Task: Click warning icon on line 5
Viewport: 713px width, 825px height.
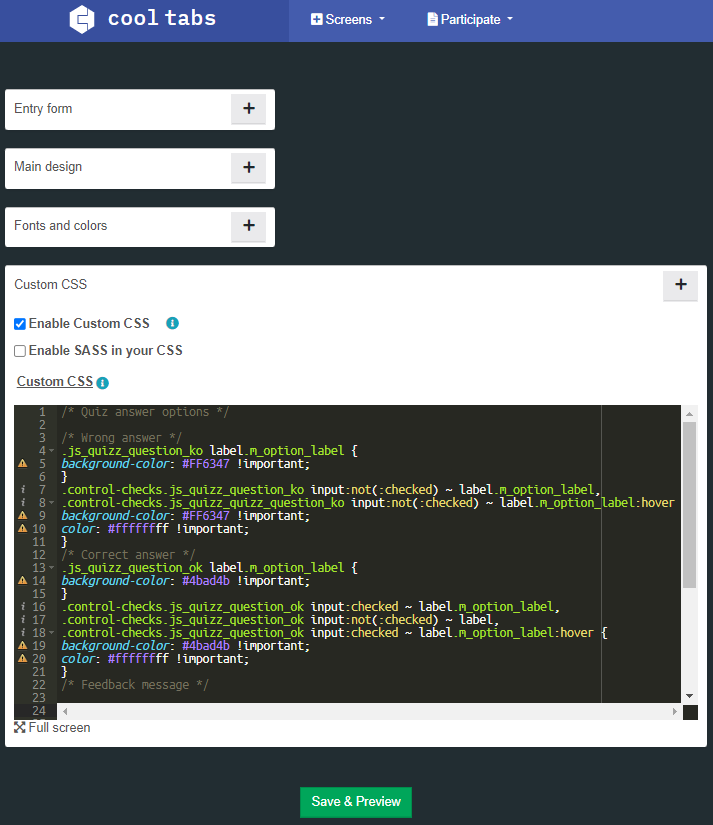Action: 23,464
